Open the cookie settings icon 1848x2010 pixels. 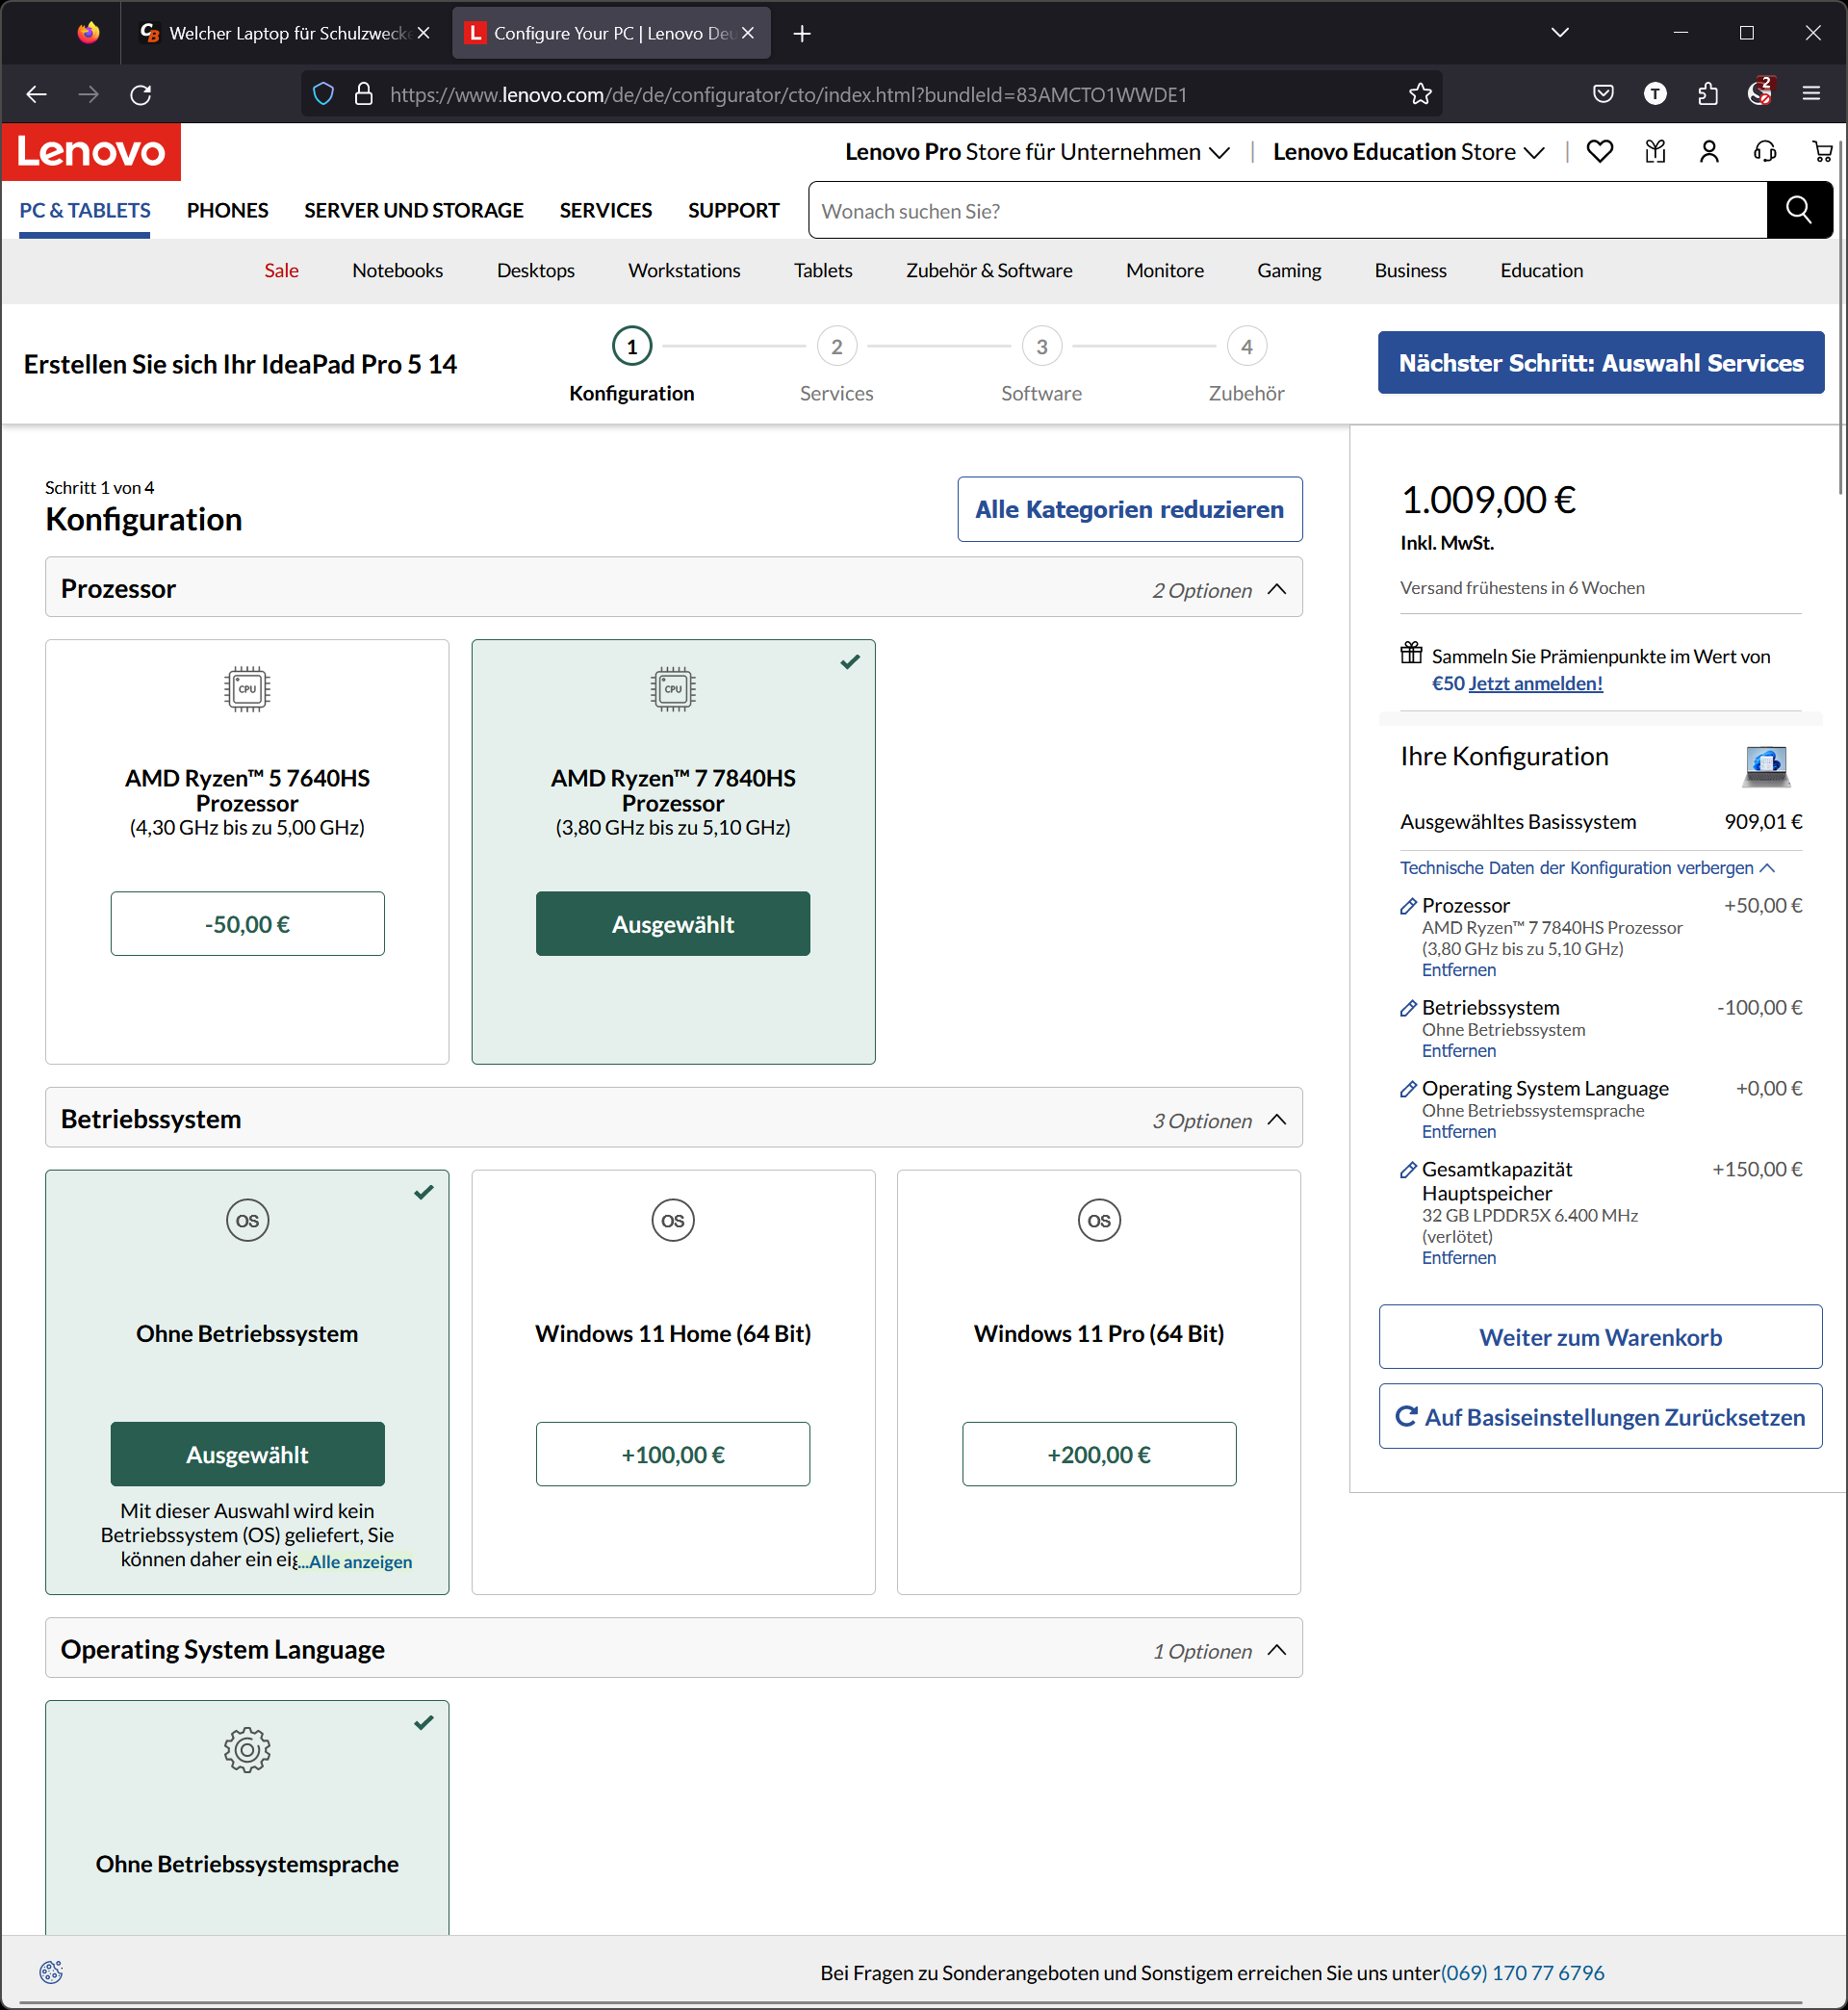coord(51,1972)
